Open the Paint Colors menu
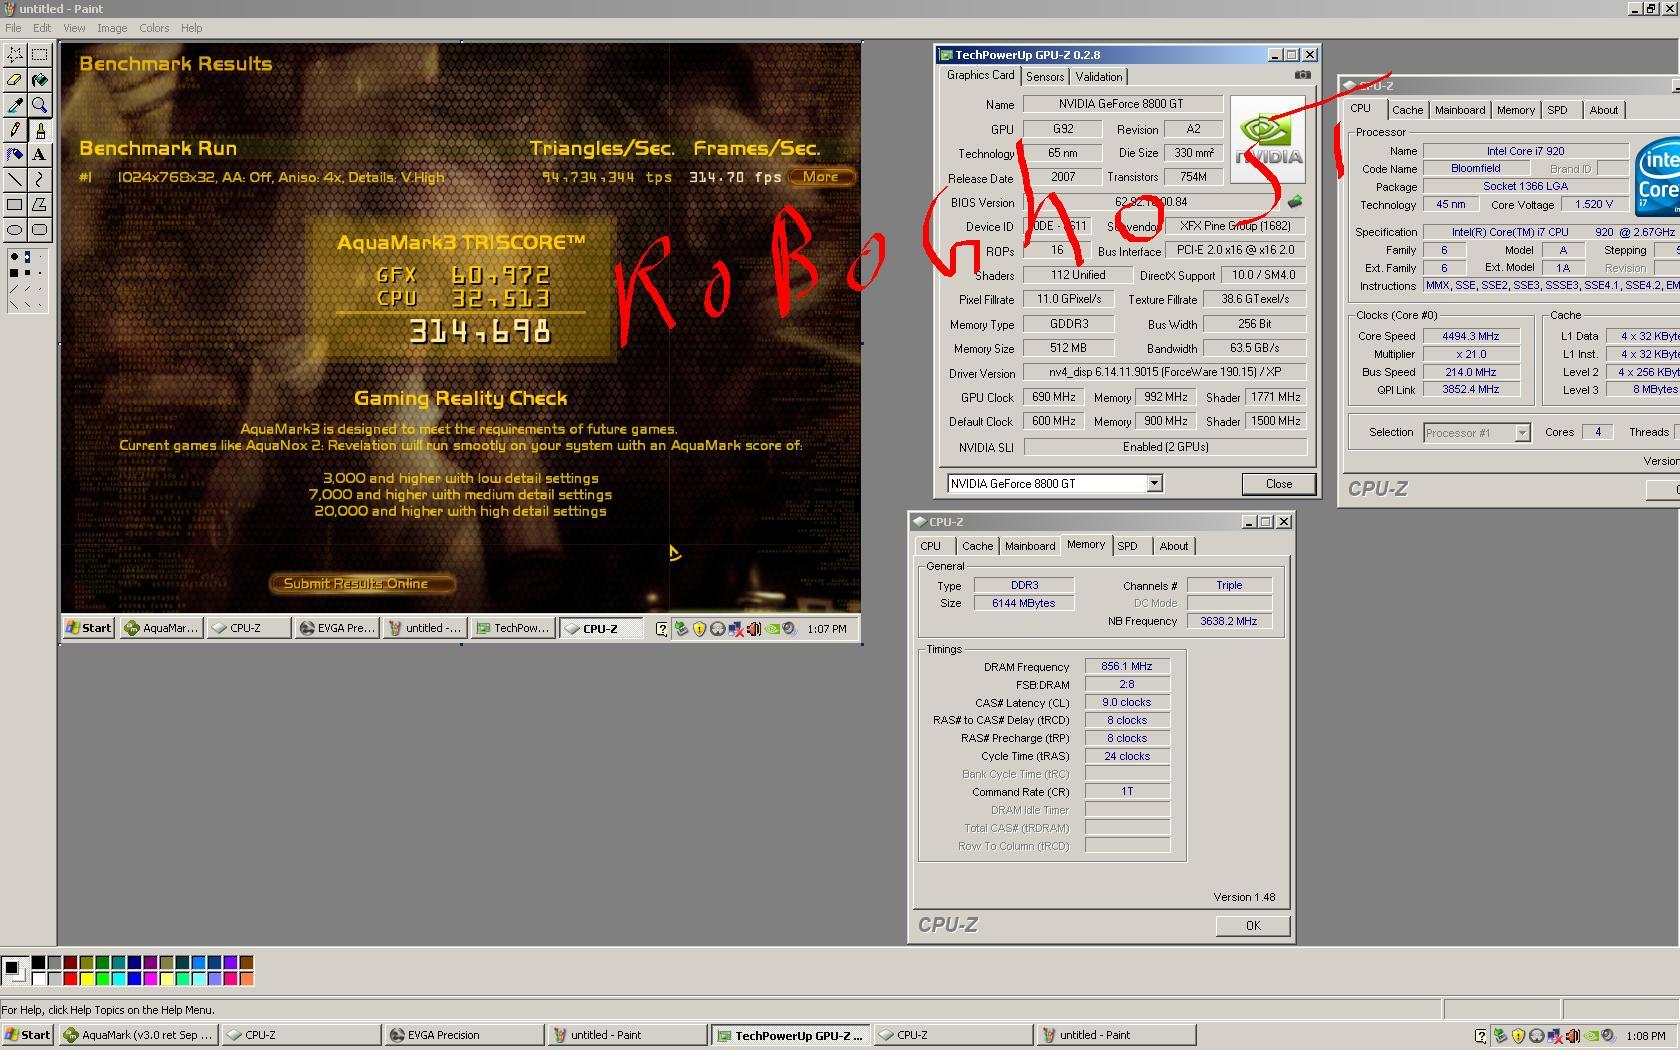This screenshot has width=1680, height=1050. click(154, 28)
